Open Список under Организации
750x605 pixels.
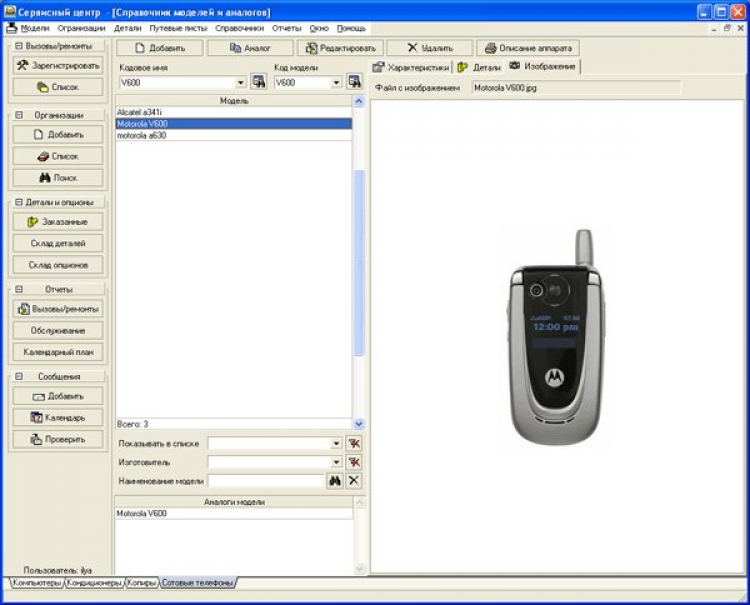58,156
